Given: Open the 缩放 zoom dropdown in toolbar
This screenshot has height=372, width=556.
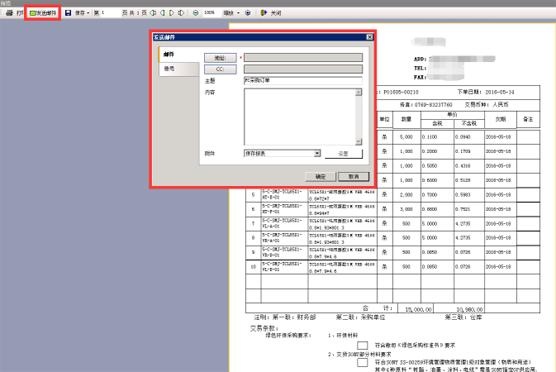Looking at the screenshot, I should point(238,13).
